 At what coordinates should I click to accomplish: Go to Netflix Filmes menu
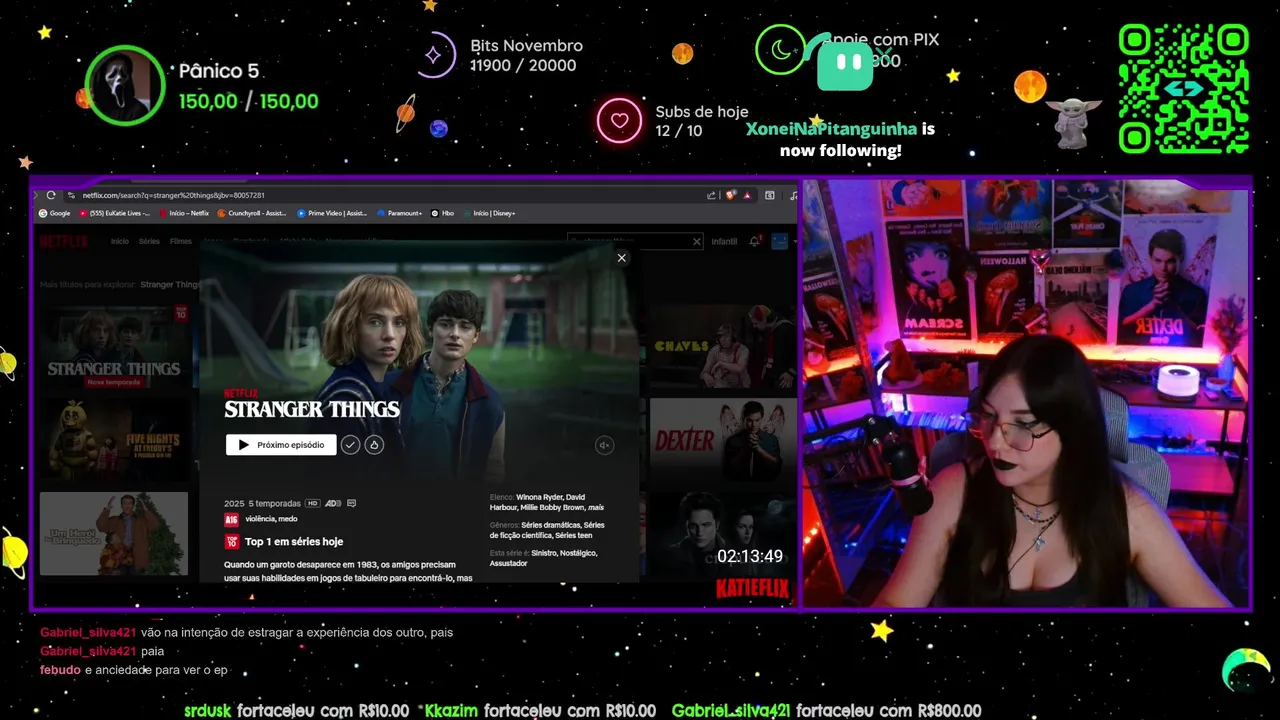pyautogui.click(x=181, y=241)
